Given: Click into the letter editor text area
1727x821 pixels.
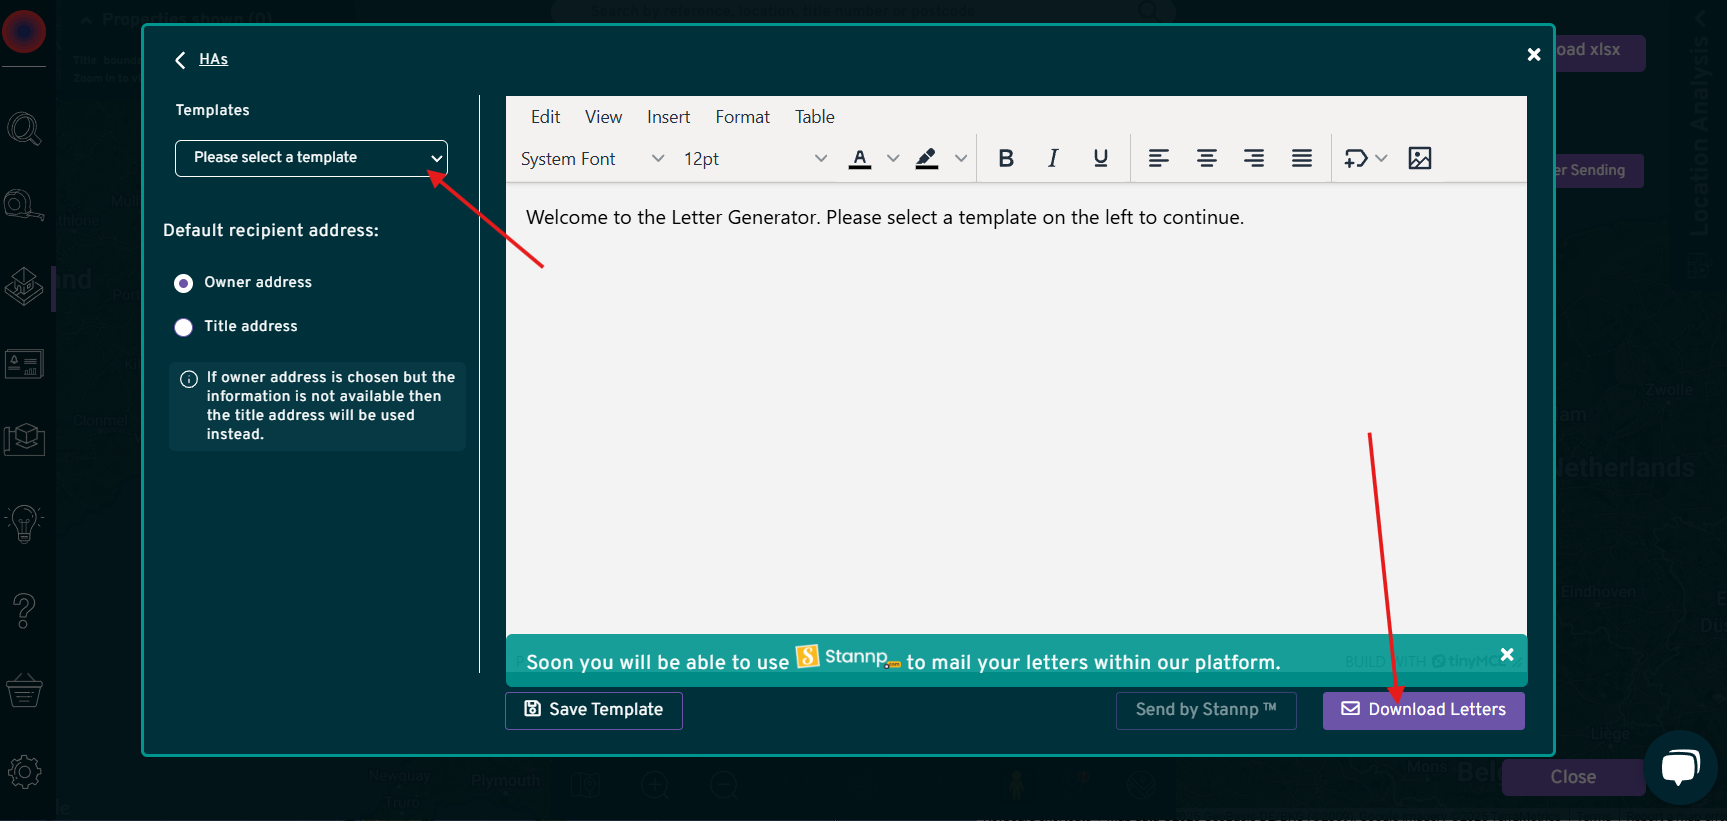Looking at the screenshot, I should pyautogui.click(x=1016, y=410).
